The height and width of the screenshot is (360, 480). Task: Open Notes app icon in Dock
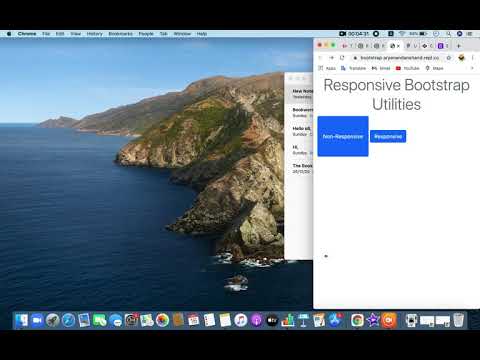point(225,320)
